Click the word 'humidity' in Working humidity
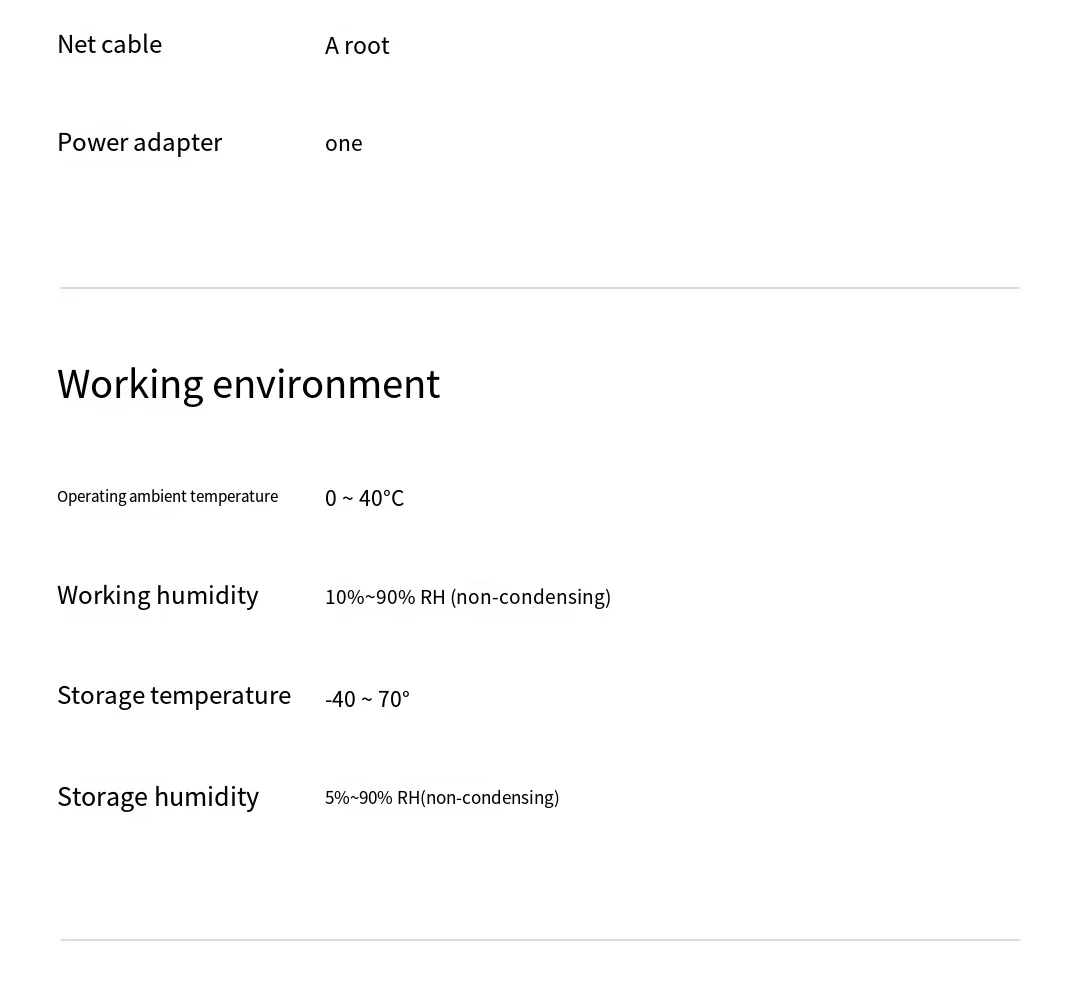The height and width of the screenshot is (1000, 1080). [x=207, y=596]
